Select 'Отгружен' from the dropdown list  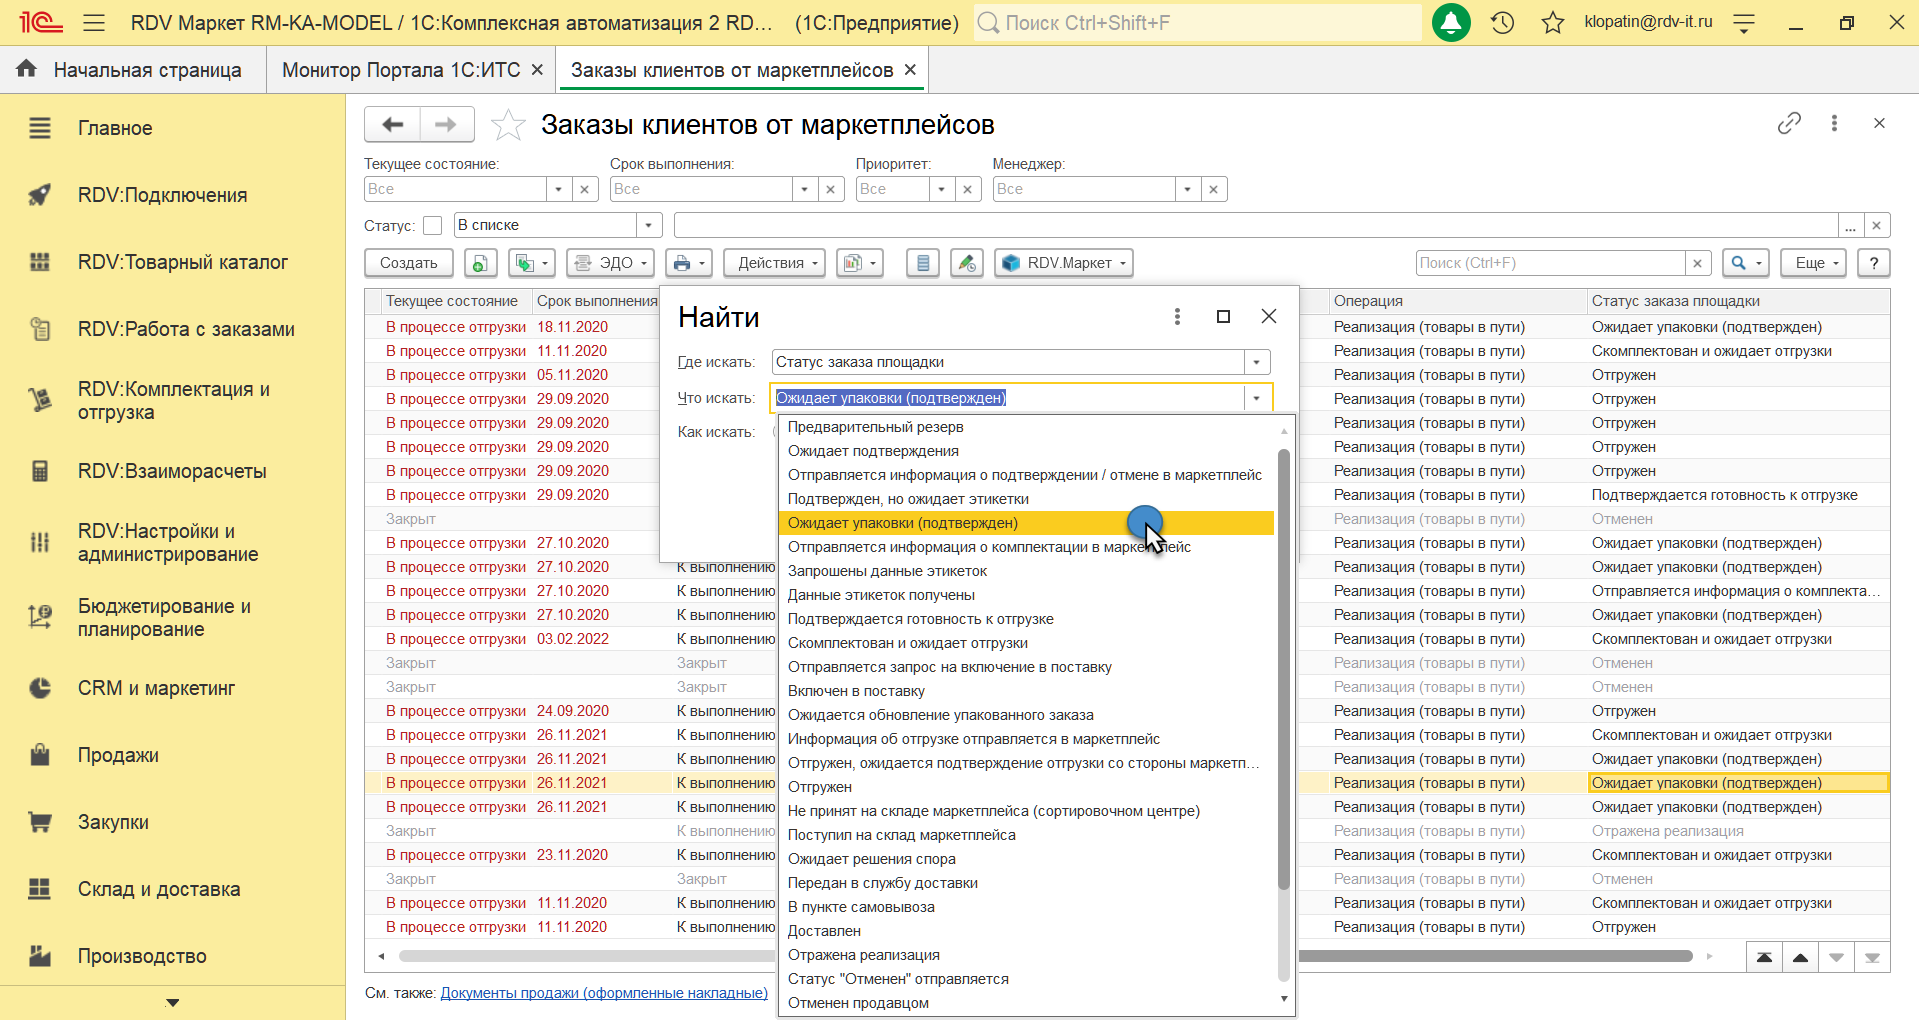820,787
